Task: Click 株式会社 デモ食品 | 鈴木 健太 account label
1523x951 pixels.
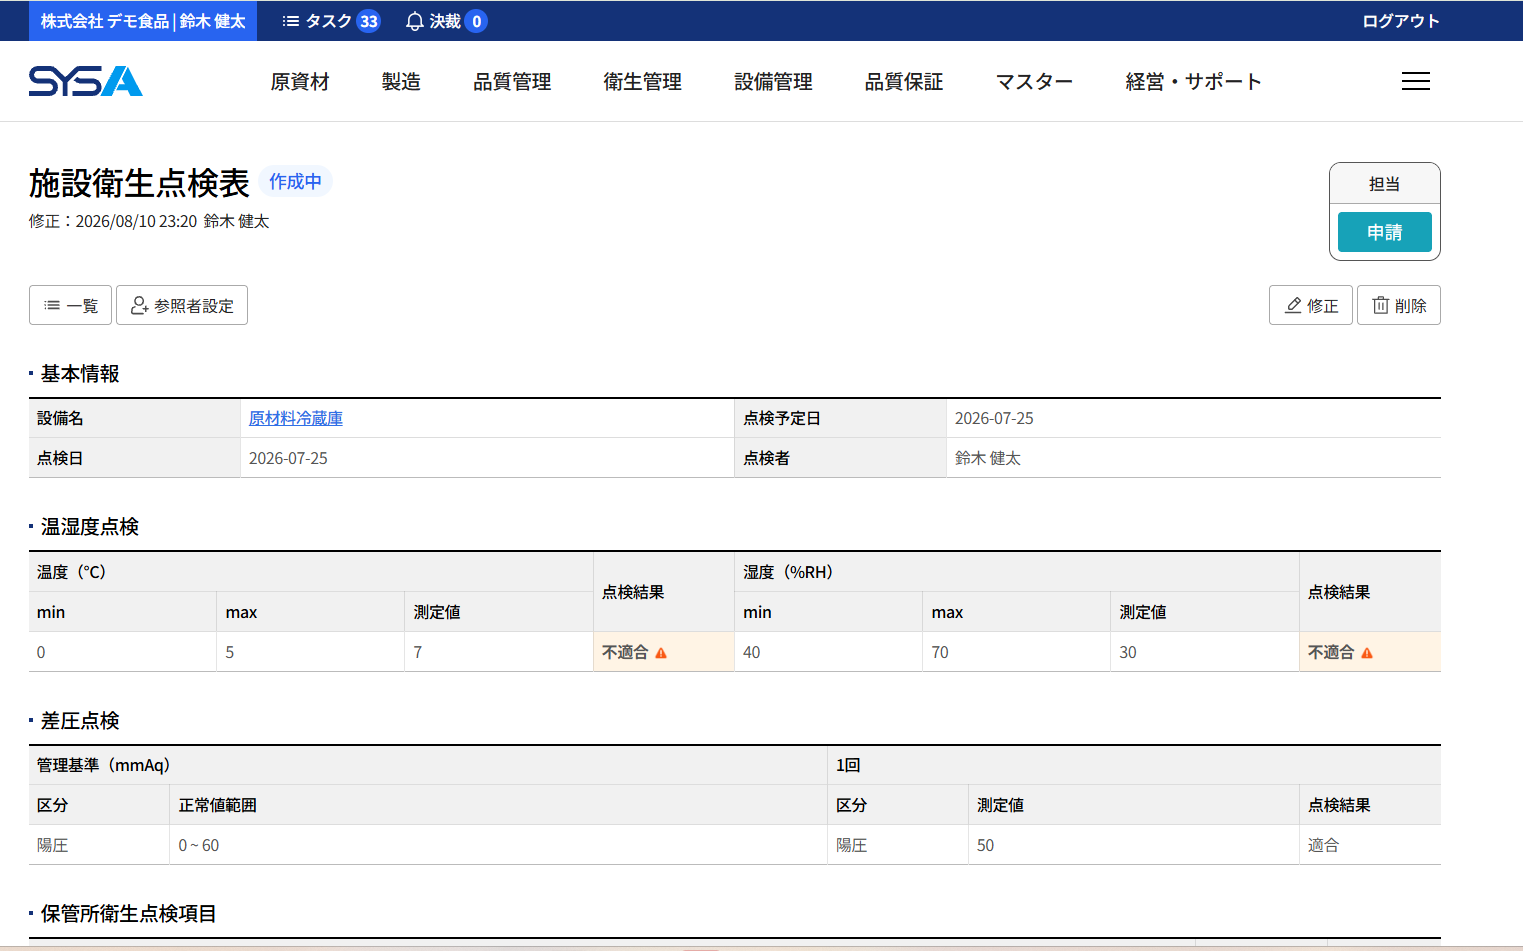Action: (143, 21)
